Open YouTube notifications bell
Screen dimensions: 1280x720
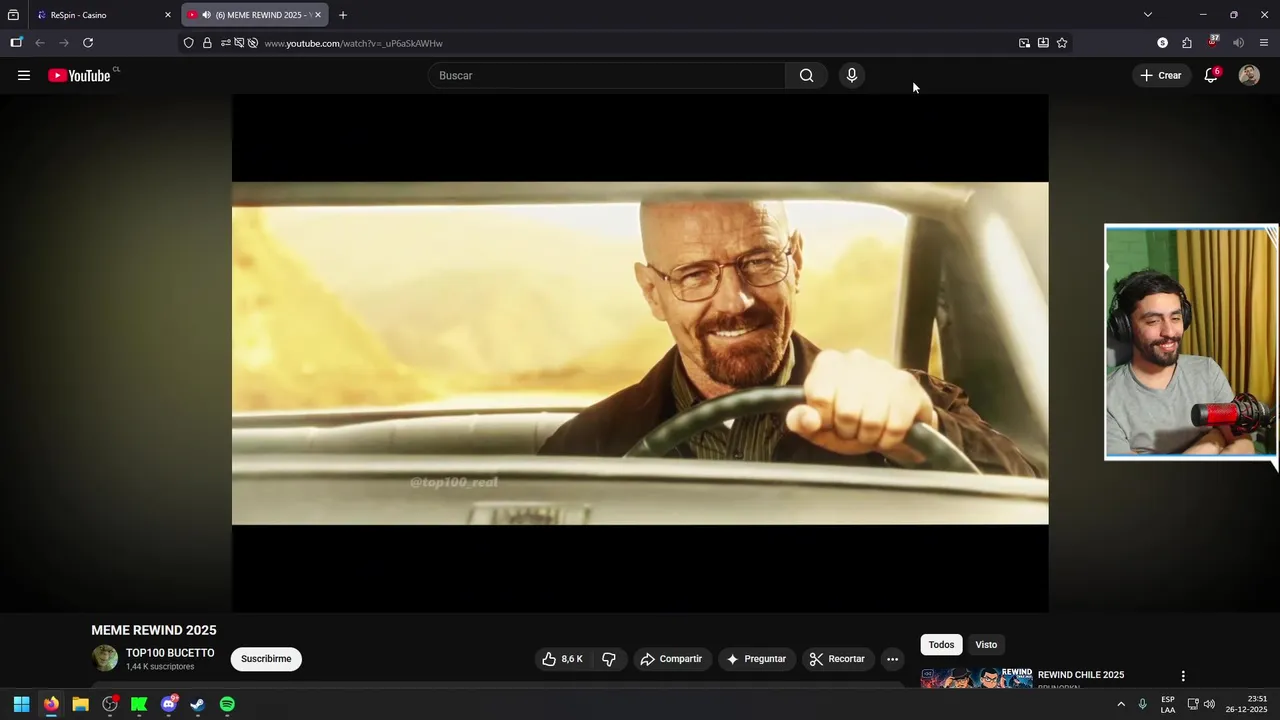(1211, 75)
